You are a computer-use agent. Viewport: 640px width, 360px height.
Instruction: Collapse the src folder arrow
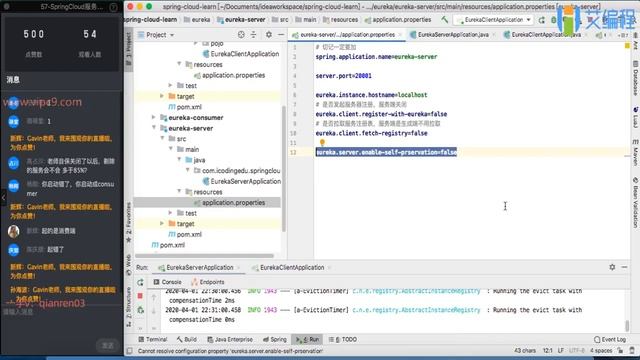click(x=163, y=138)
